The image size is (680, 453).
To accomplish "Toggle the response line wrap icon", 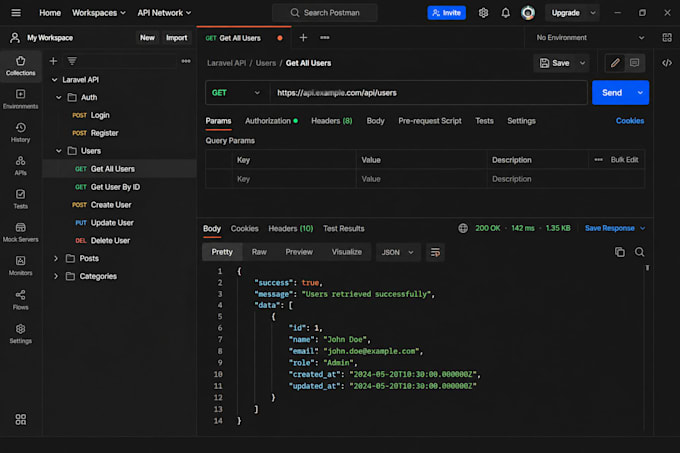I will click(435, 252).
